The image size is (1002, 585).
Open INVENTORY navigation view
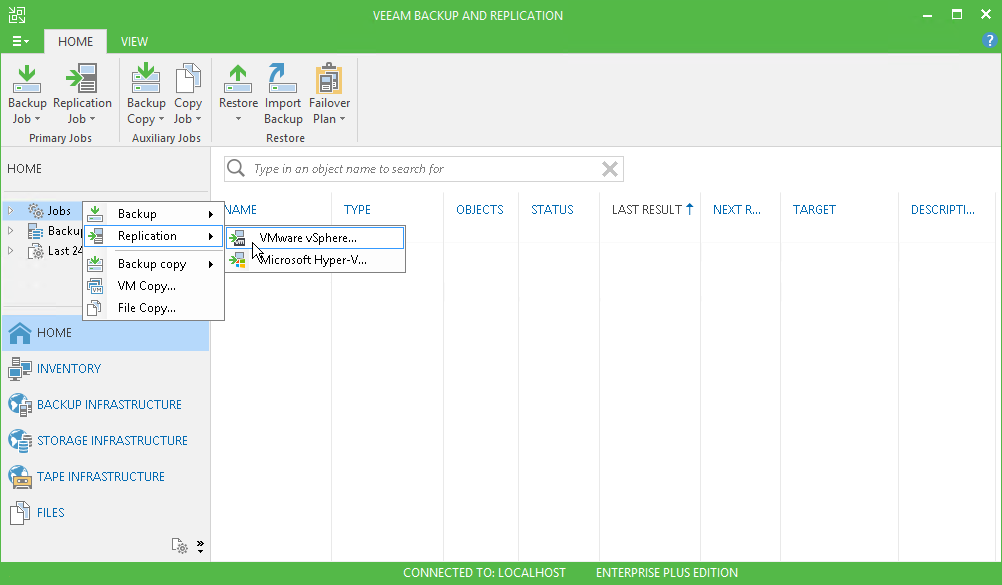(105, 369)
